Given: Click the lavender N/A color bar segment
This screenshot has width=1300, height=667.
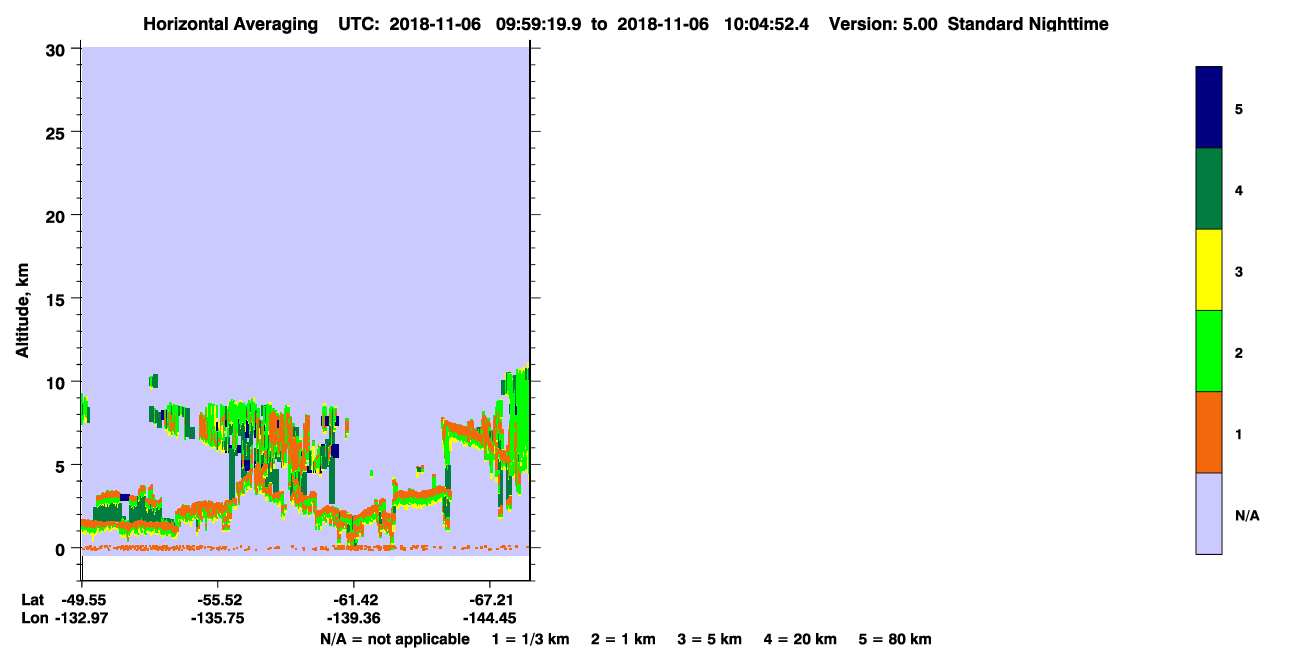Looking at the screenshot, I should coord(1209,513).
